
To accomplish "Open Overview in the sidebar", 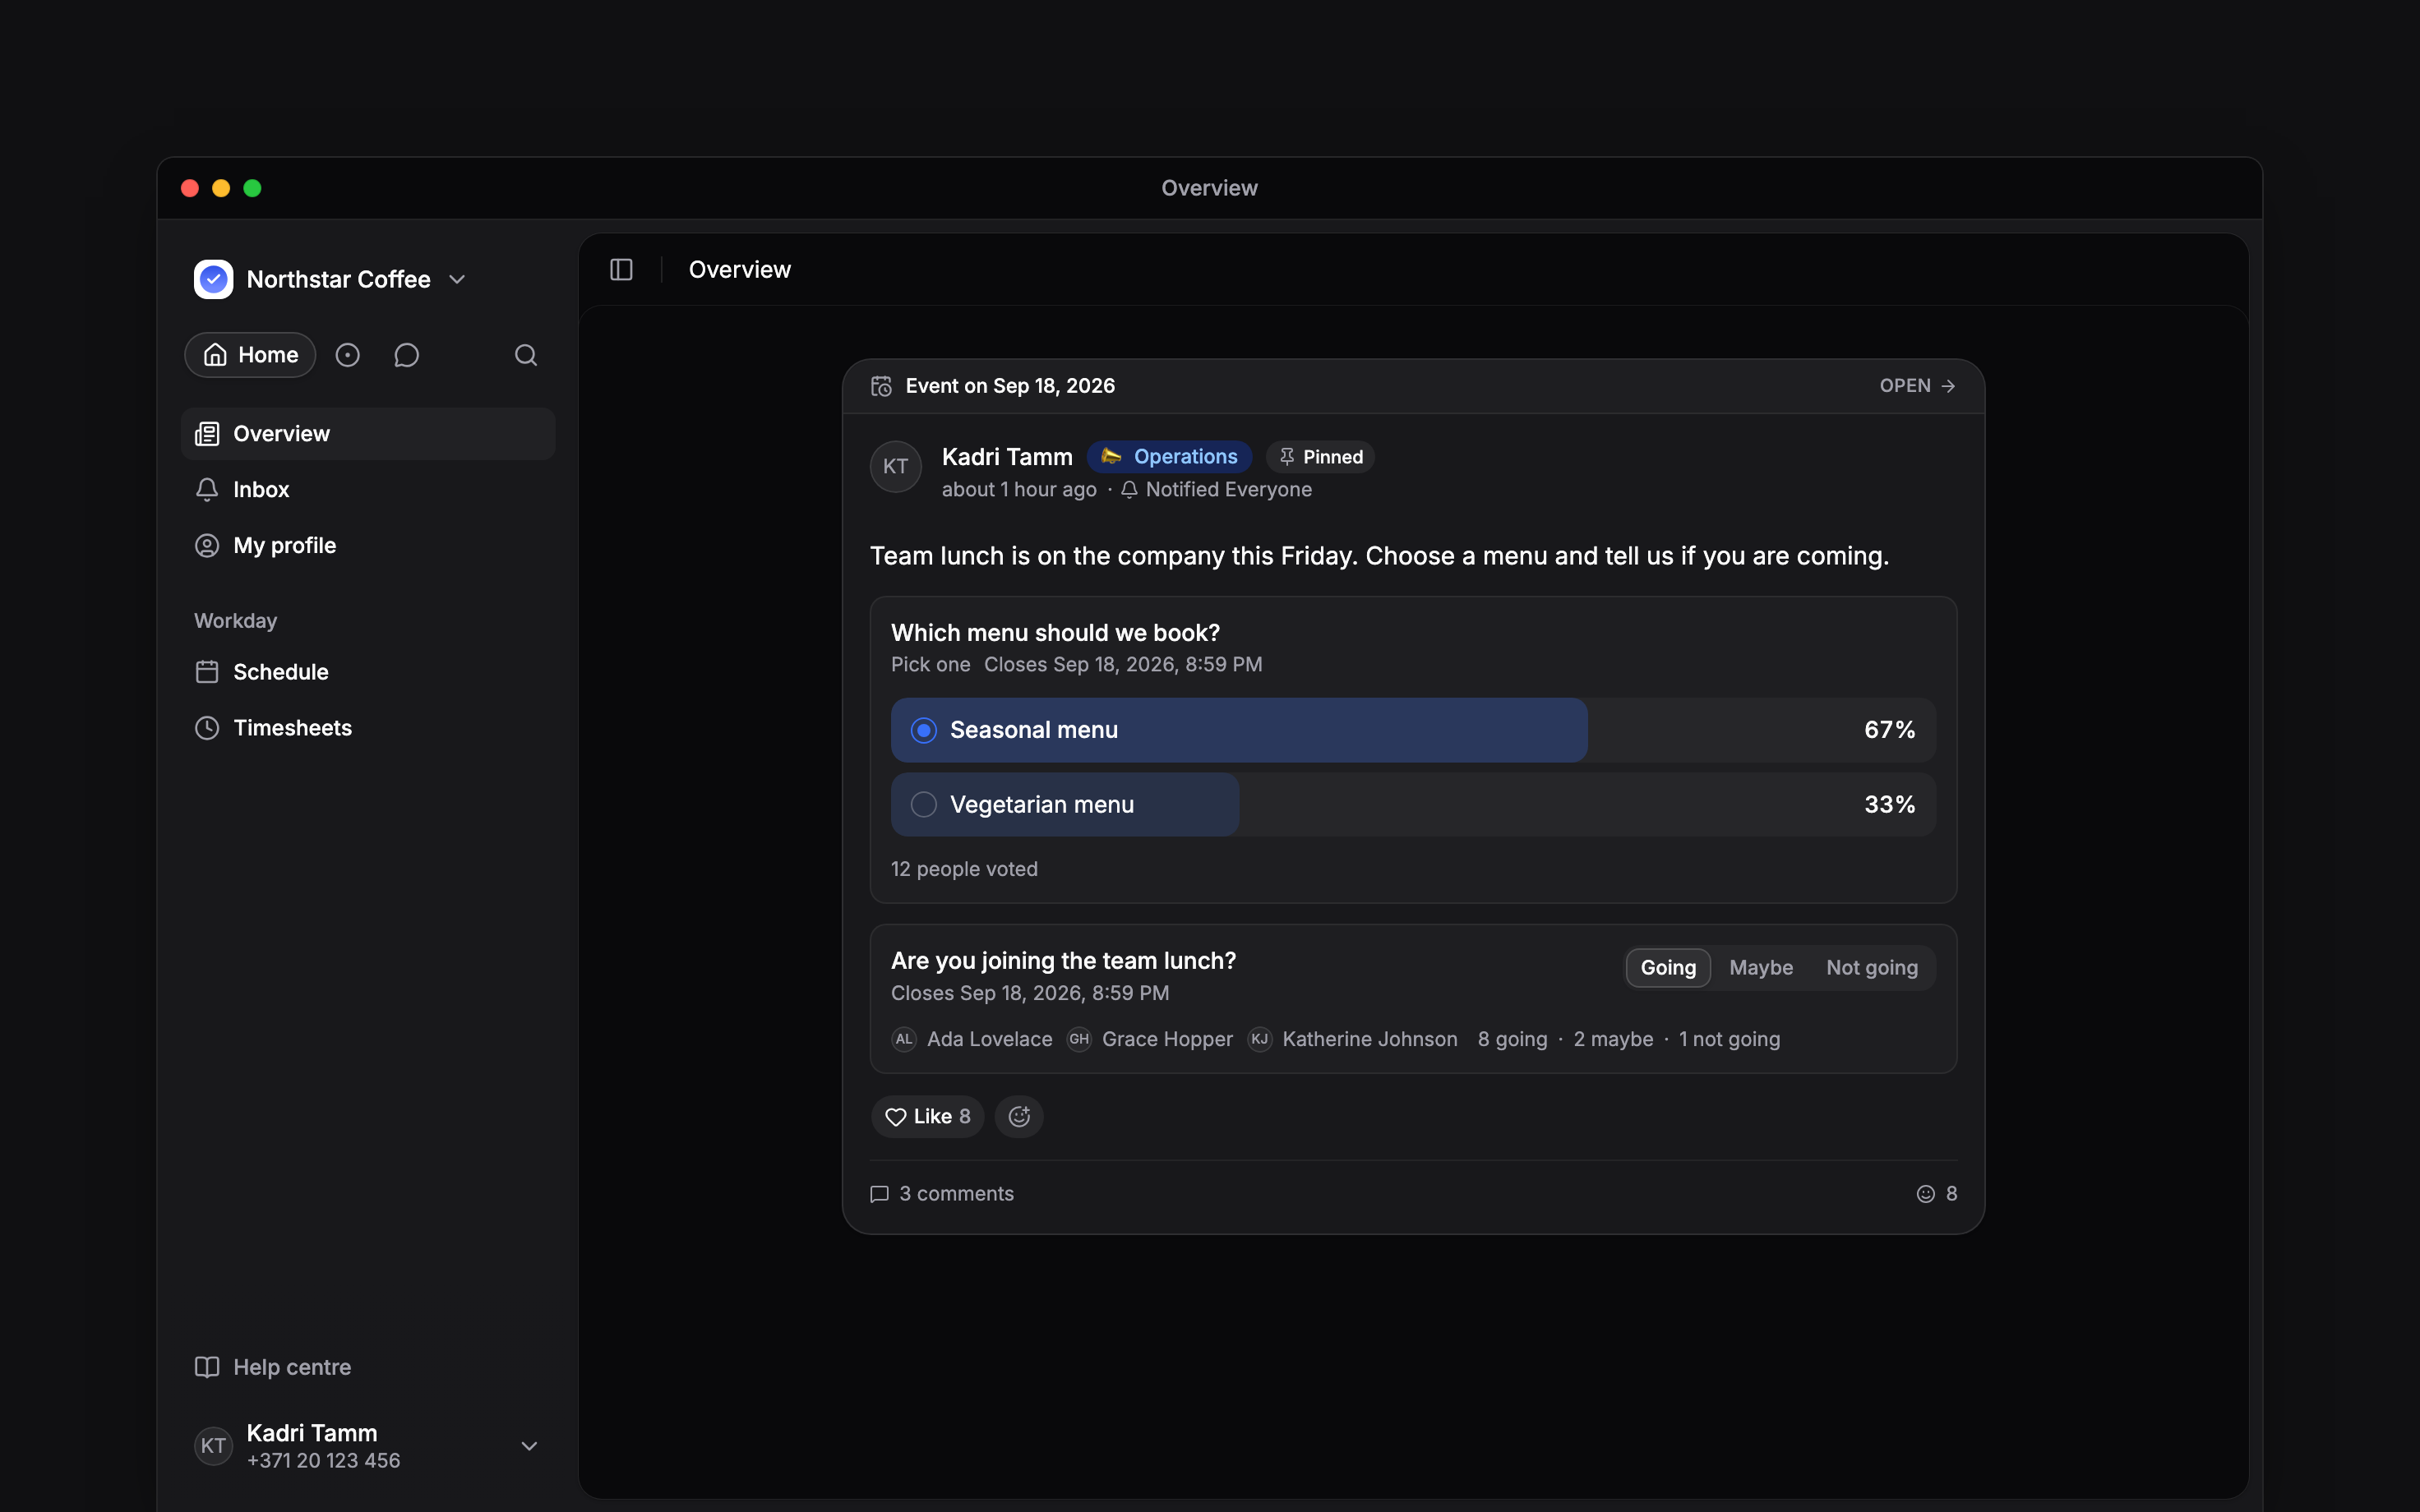I will coord(368,434).
